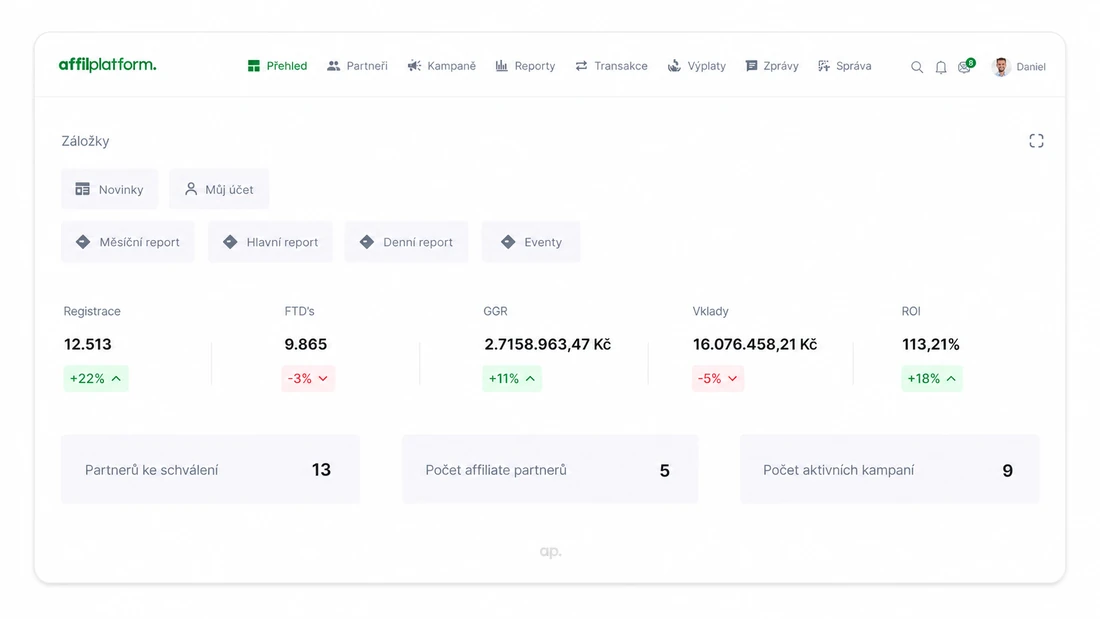1100x619 pixels.
Task: Open the Denní report bookmark
Action: point(406,242)
